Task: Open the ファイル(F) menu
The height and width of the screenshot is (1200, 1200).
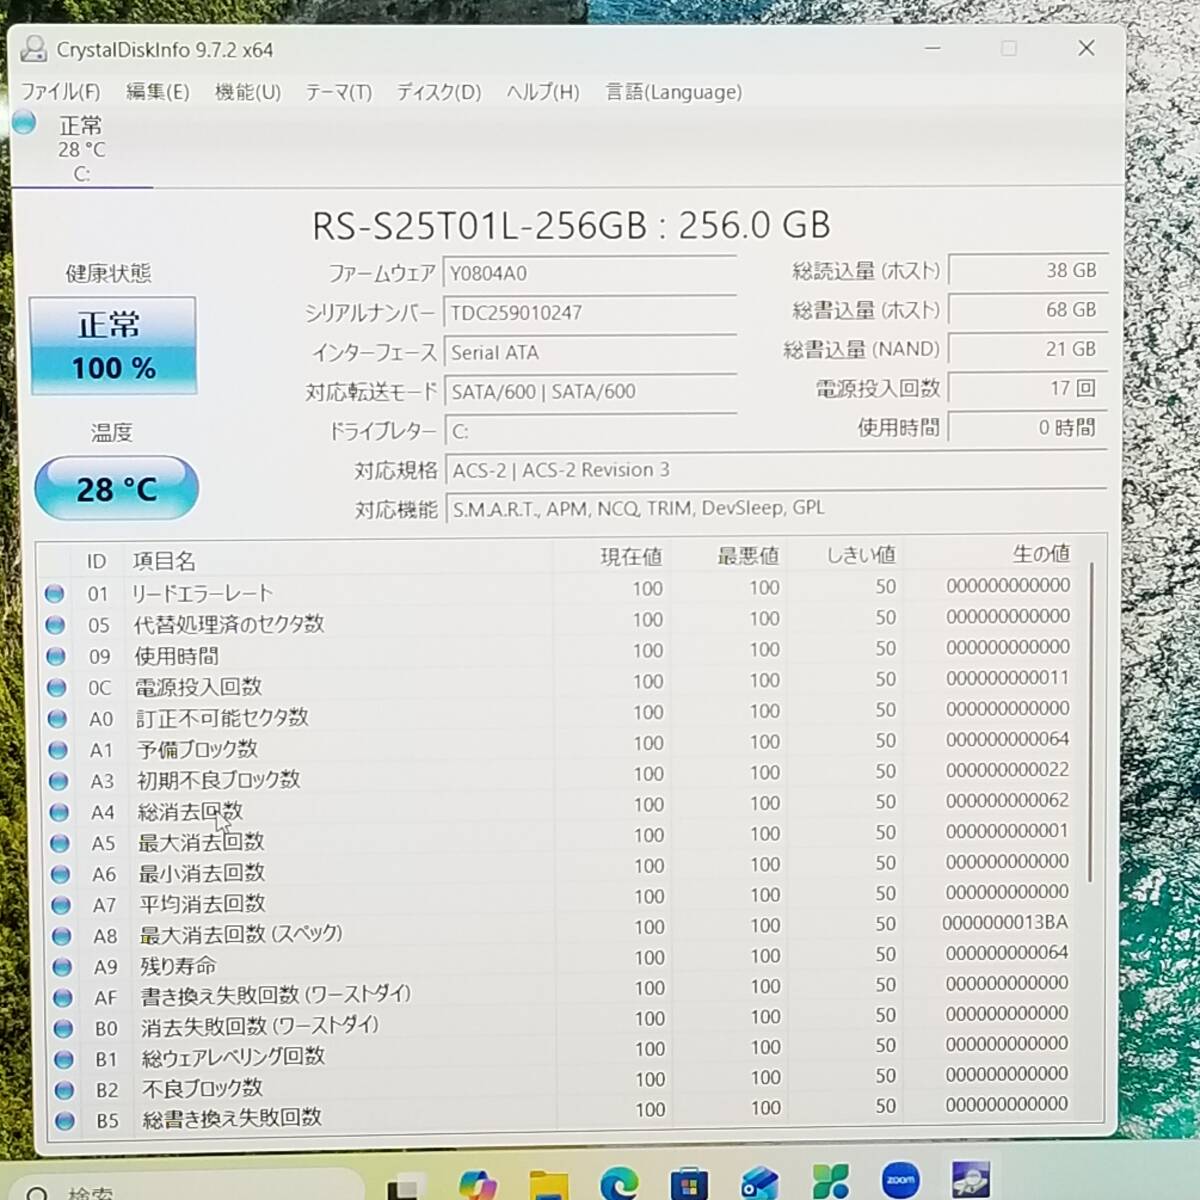Action: 60,92
